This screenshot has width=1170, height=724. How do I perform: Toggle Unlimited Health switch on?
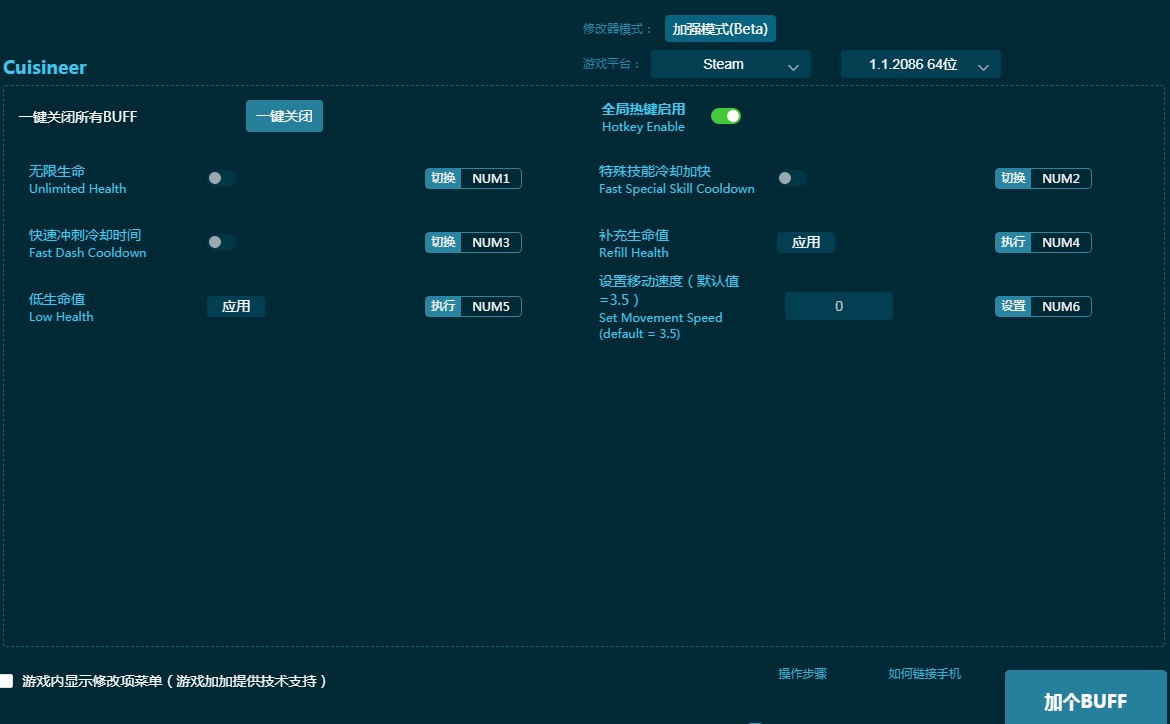coord(221,178)
